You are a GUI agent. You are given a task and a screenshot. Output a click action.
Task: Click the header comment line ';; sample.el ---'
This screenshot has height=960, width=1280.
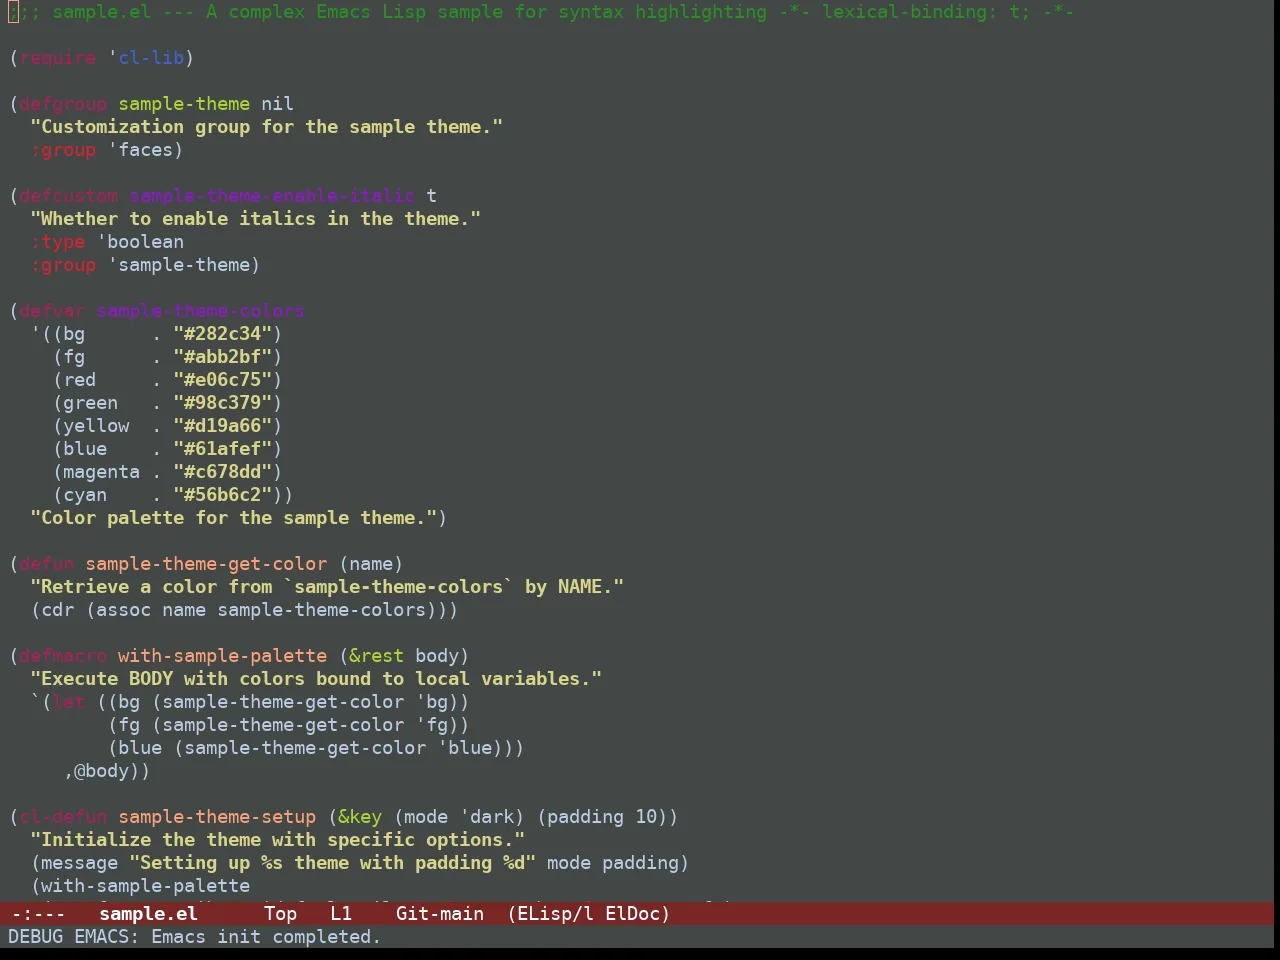[541, 12]
